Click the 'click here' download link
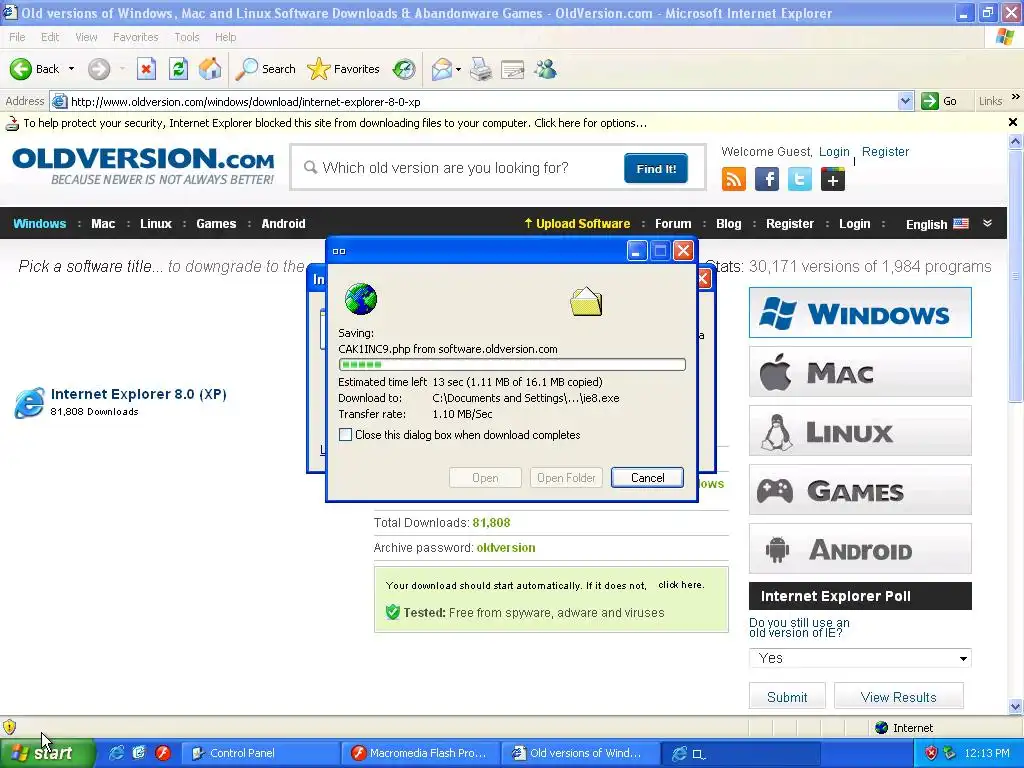The width and height of the screenshot is (1024, 768). click(x=680, y=584)
